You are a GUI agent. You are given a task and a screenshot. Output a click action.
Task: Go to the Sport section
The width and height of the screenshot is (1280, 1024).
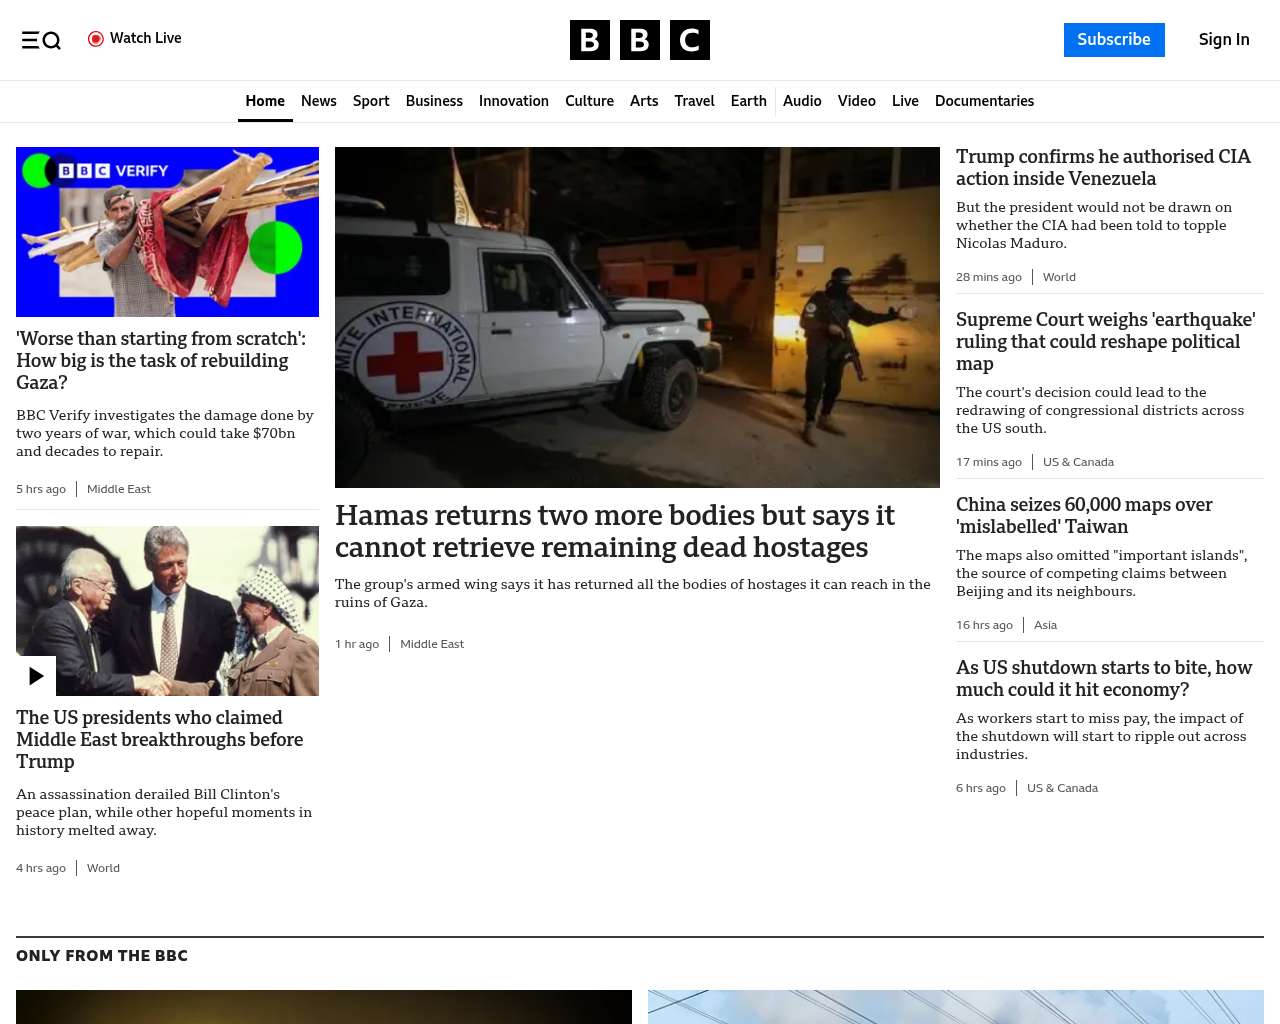370,101
